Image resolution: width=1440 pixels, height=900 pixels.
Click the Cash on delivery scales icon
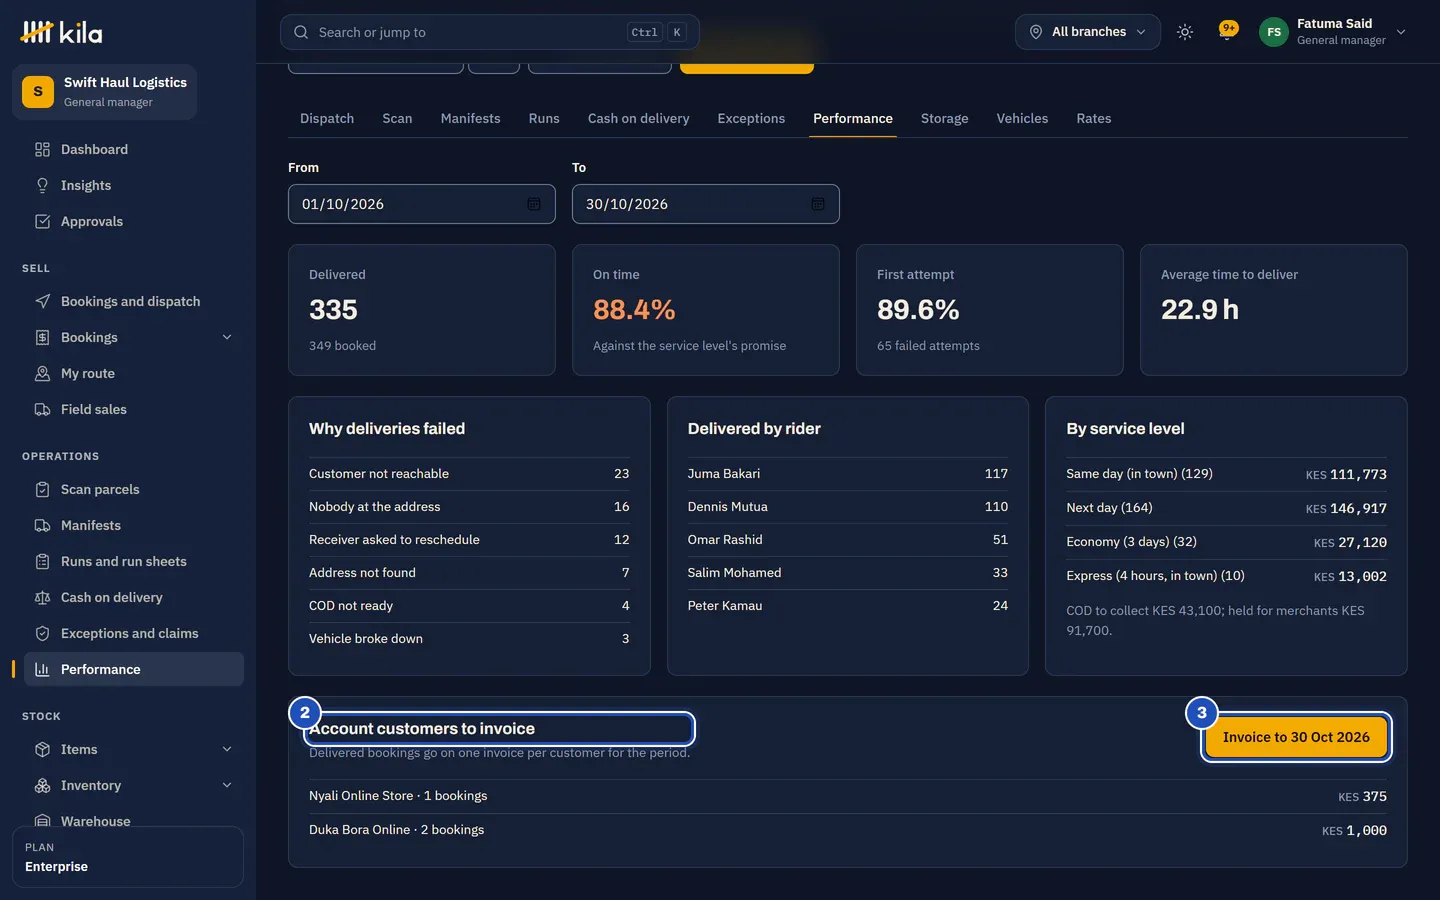point(42,598)
